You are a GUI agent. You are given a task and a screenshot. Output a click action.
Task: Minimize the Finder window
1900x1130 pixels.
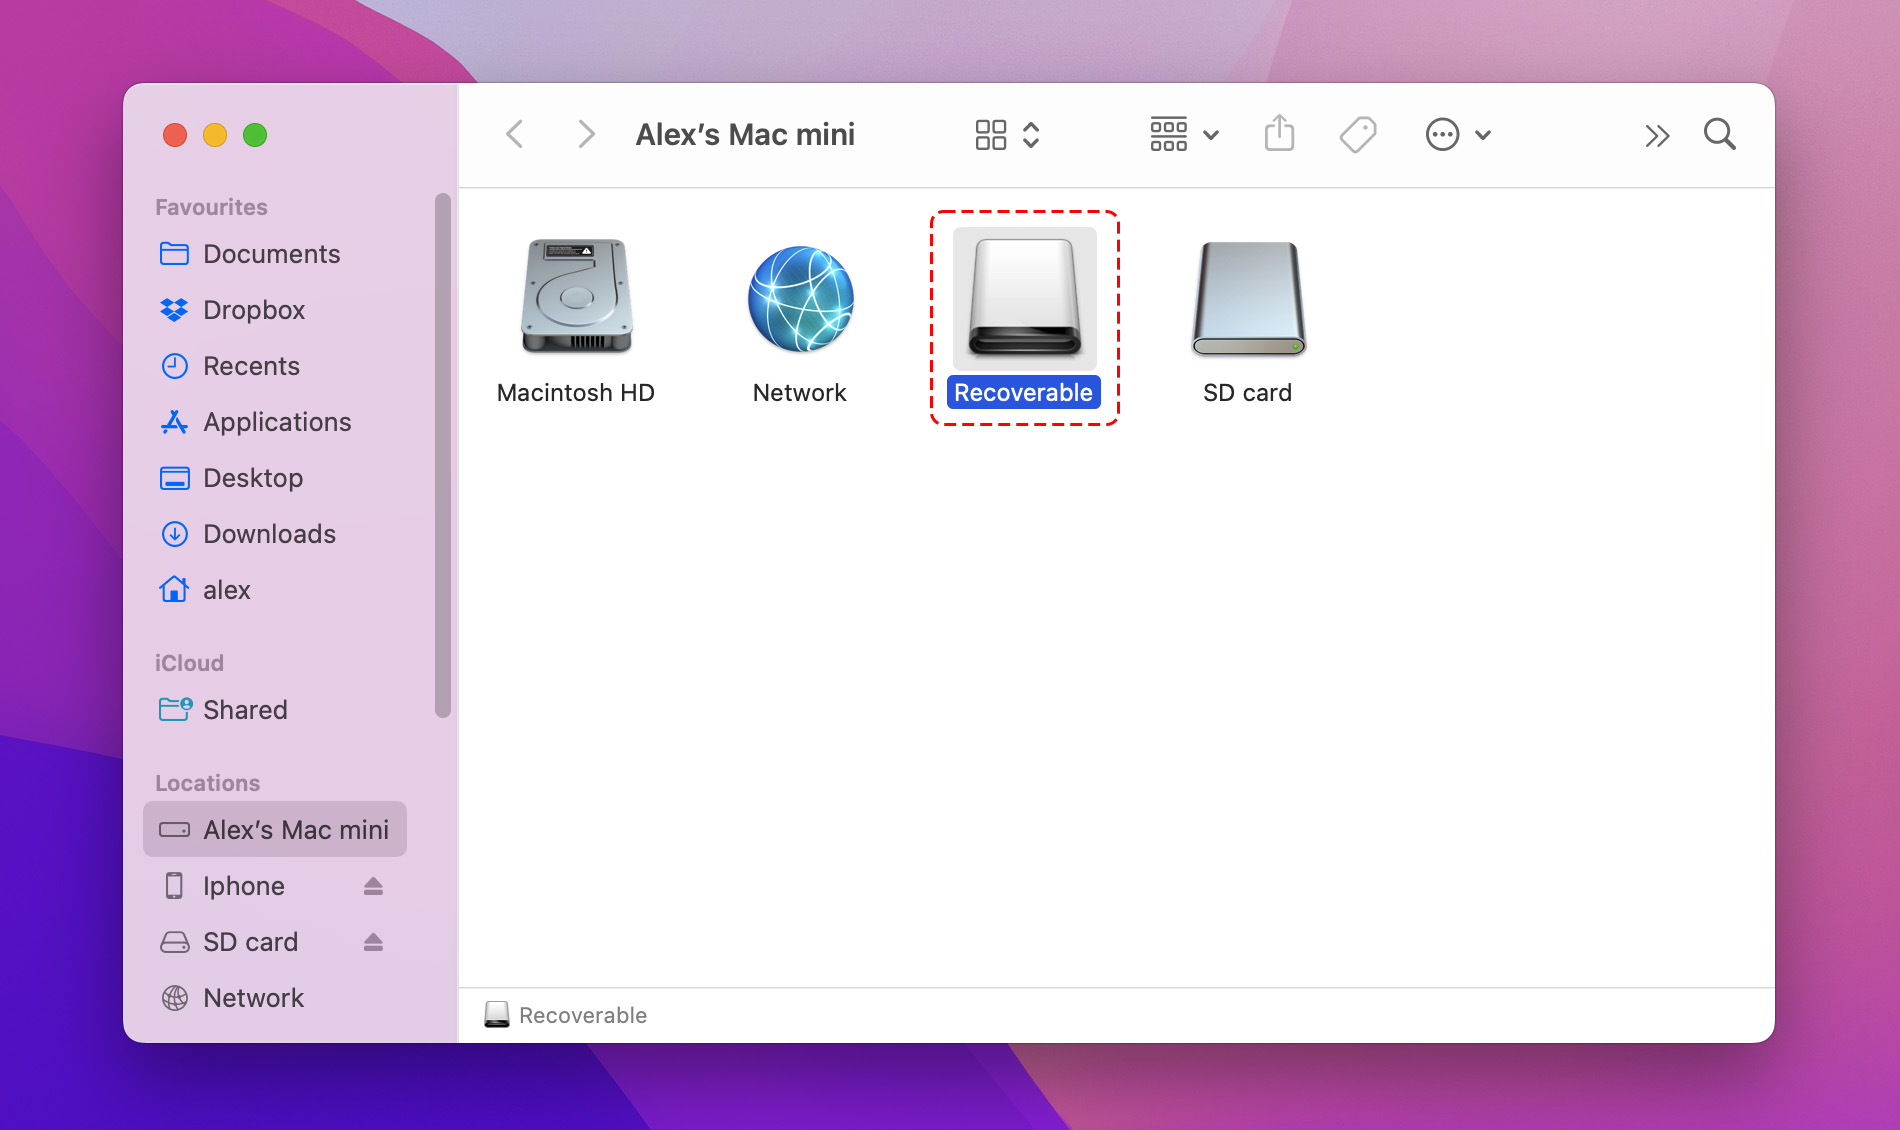(215, 135)
